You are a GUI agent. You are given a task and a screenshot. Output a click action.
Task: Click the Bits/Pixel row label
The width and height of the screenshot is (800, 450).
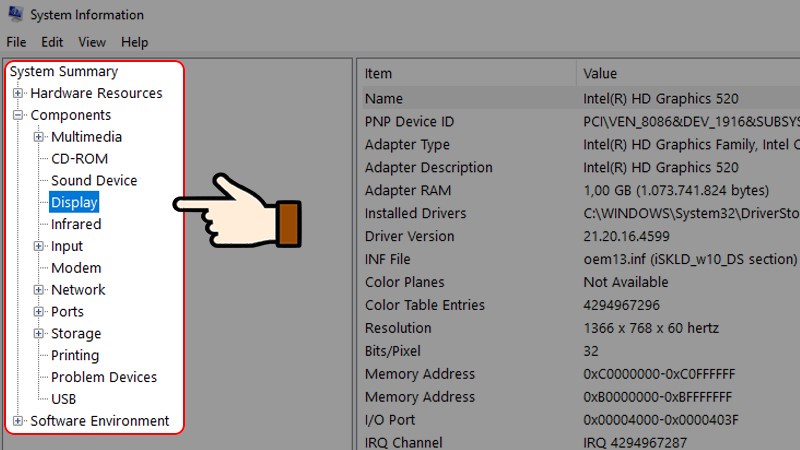pos(392,351)
